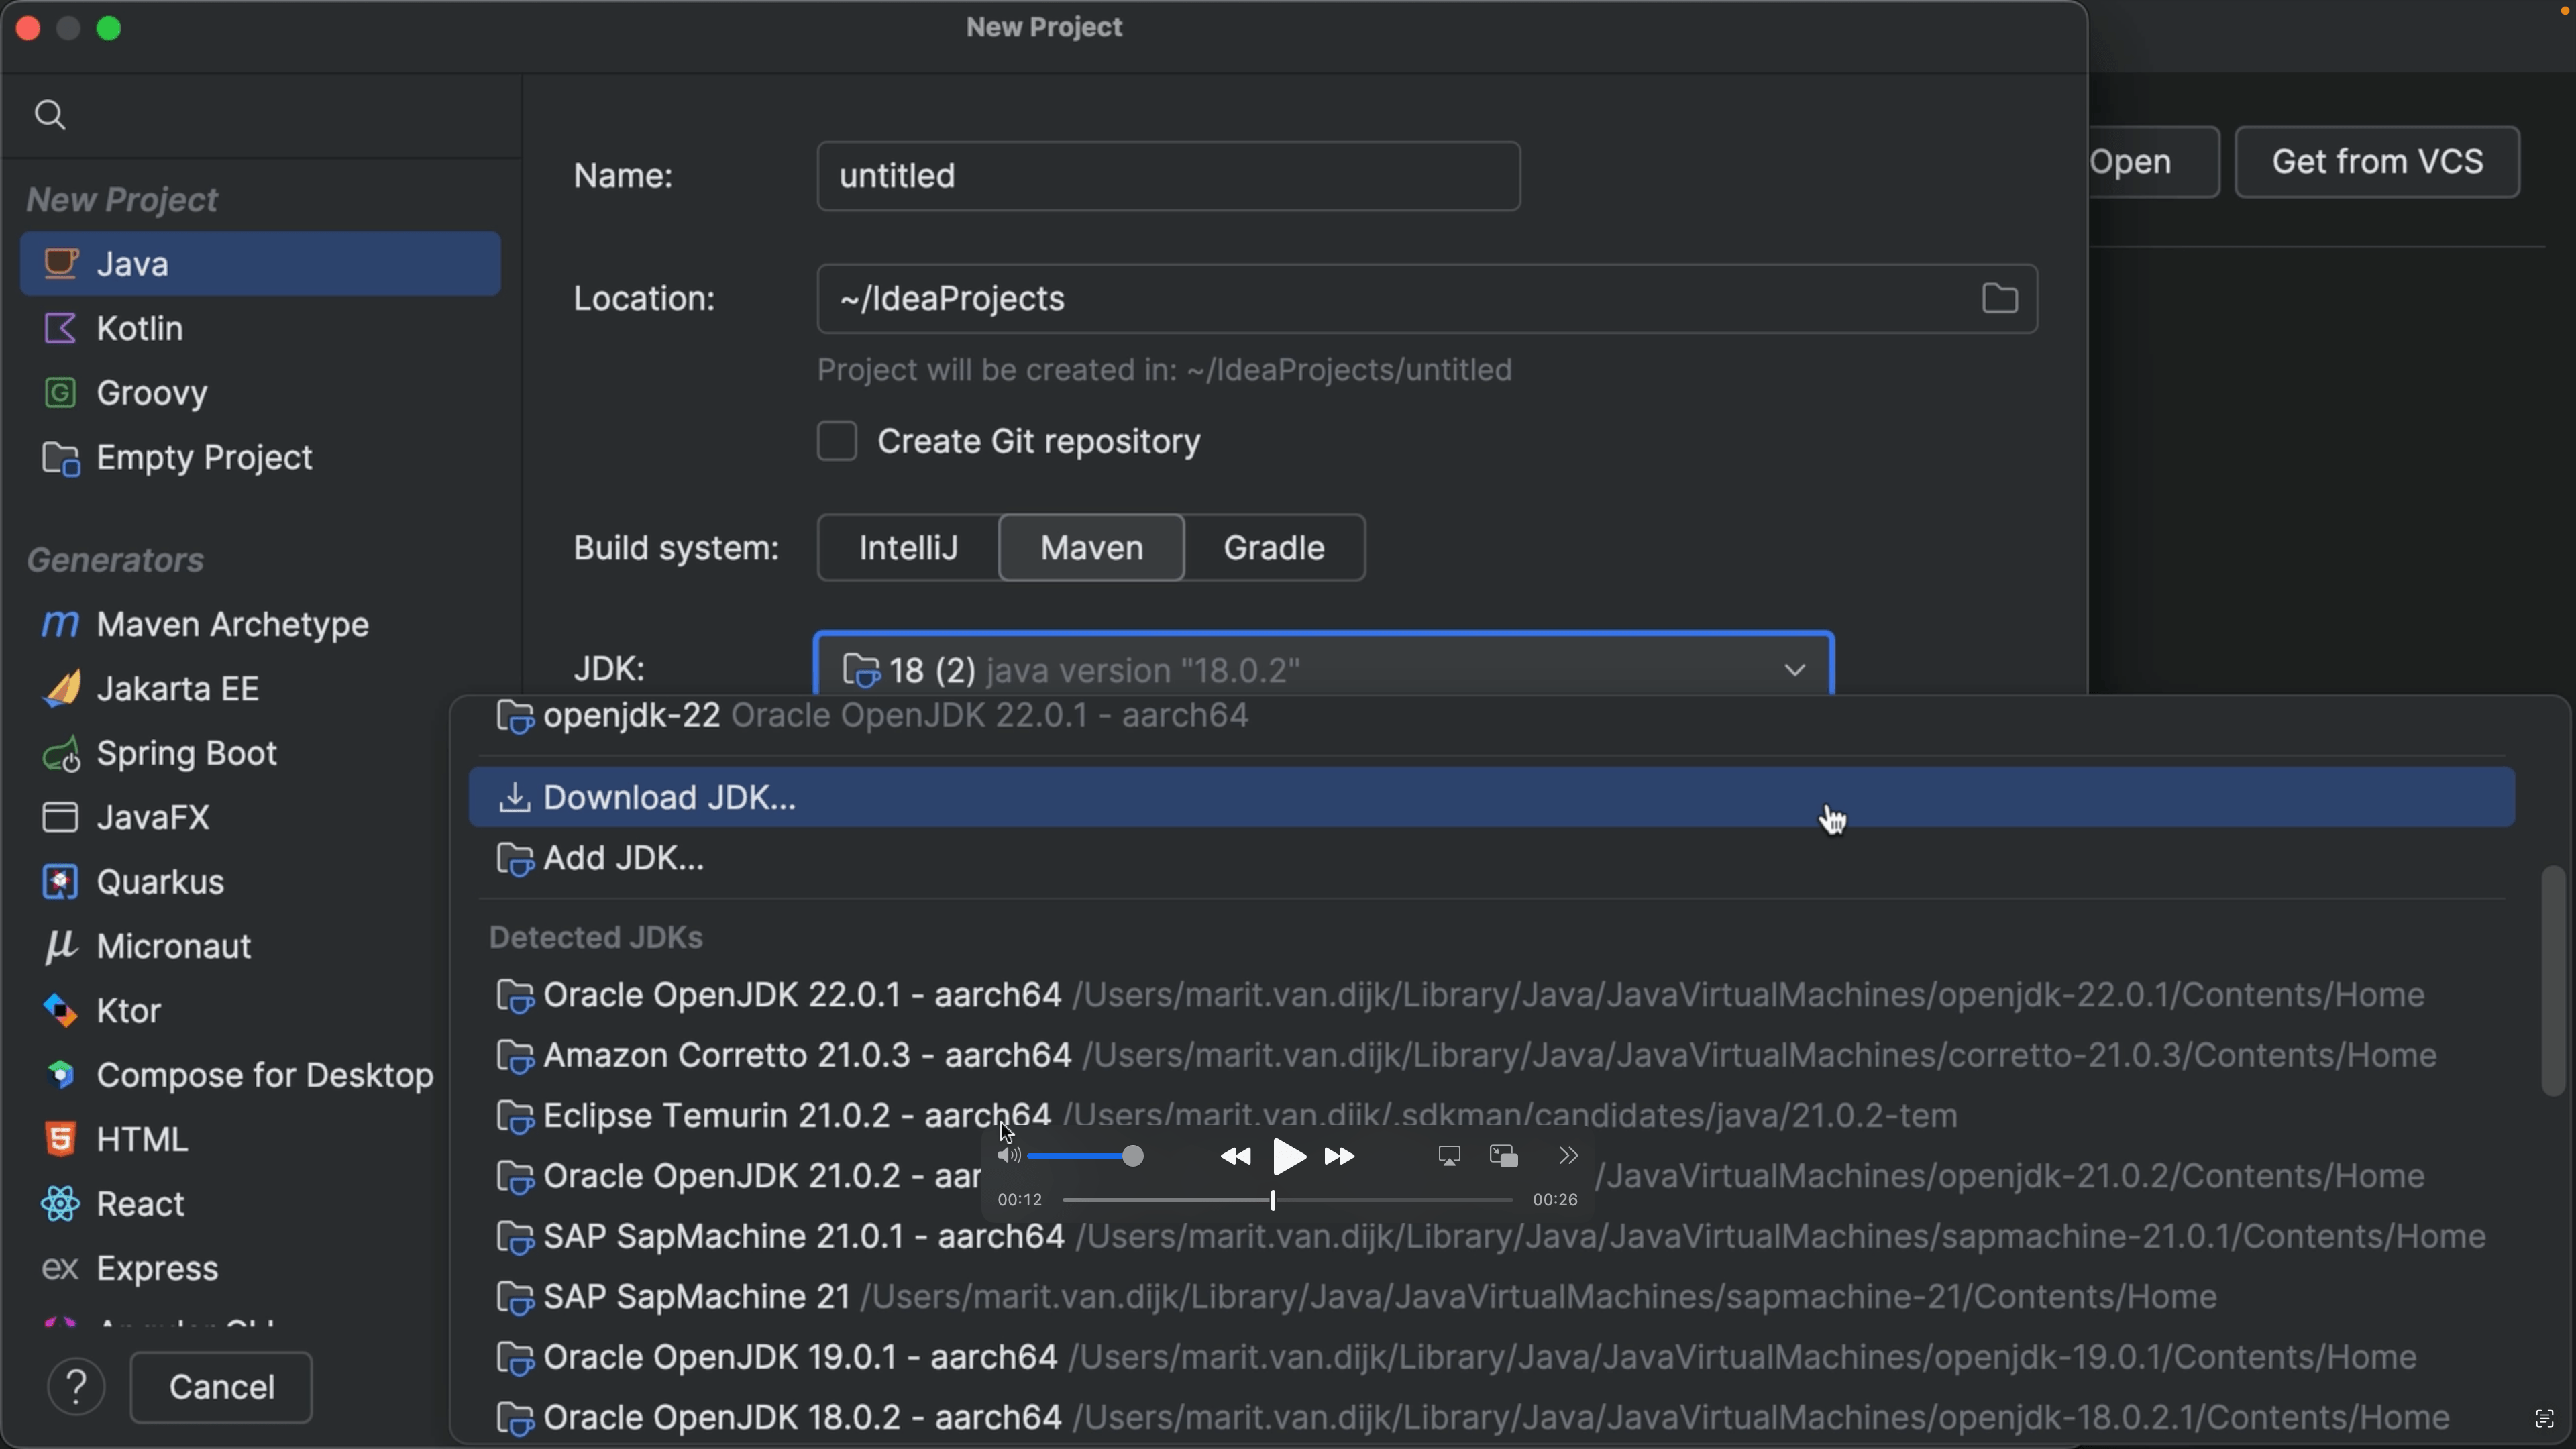Click the Kotlin logo icon

(60, 328)
